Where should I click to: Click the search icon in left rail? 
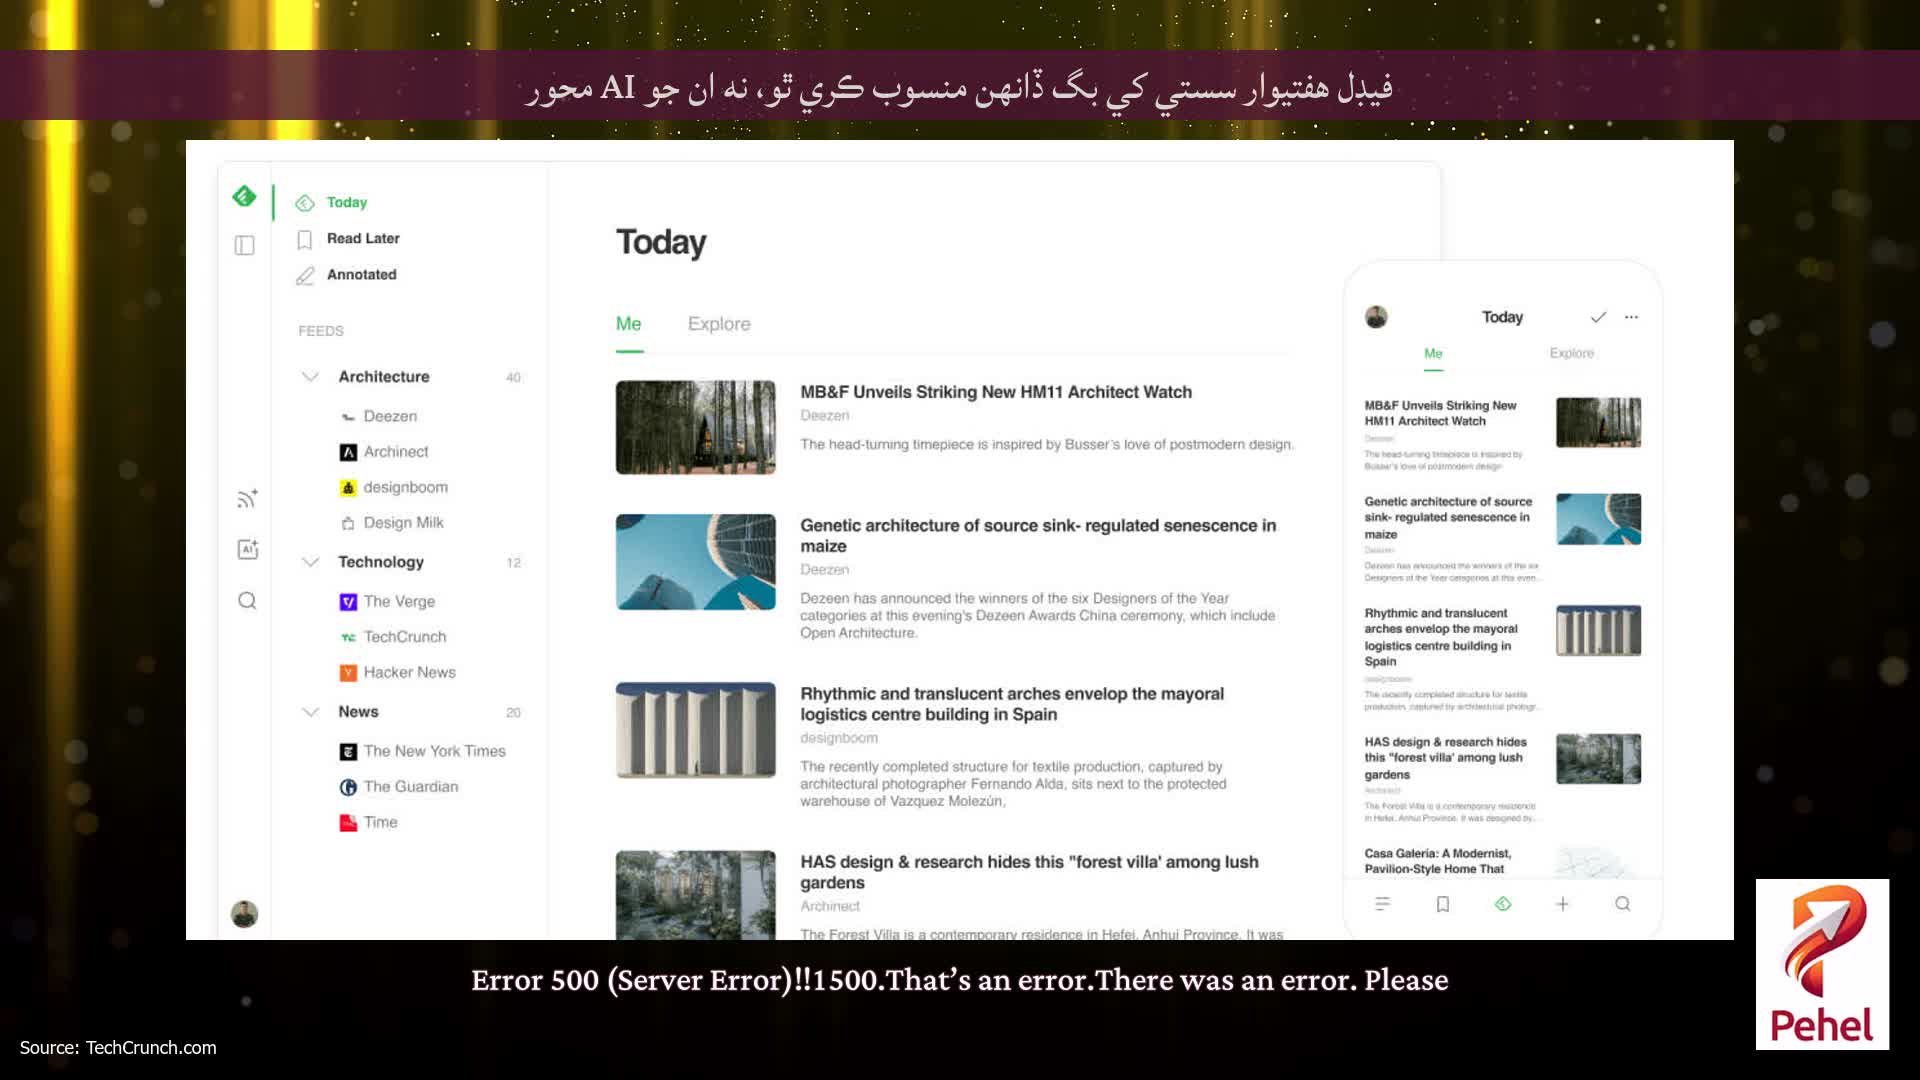pos(247,600)
